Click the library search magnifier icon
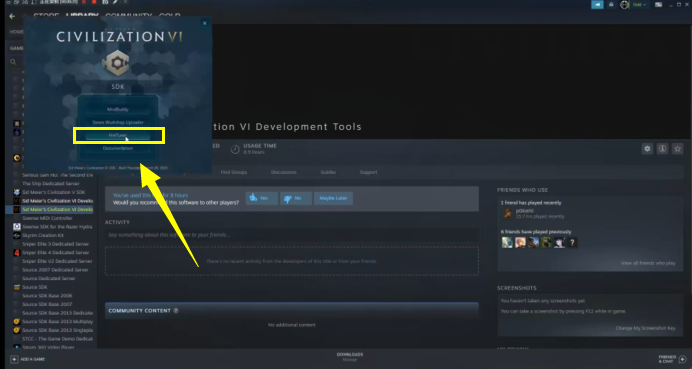This screenshot has width=692, height=369. (x=14, y=62)
